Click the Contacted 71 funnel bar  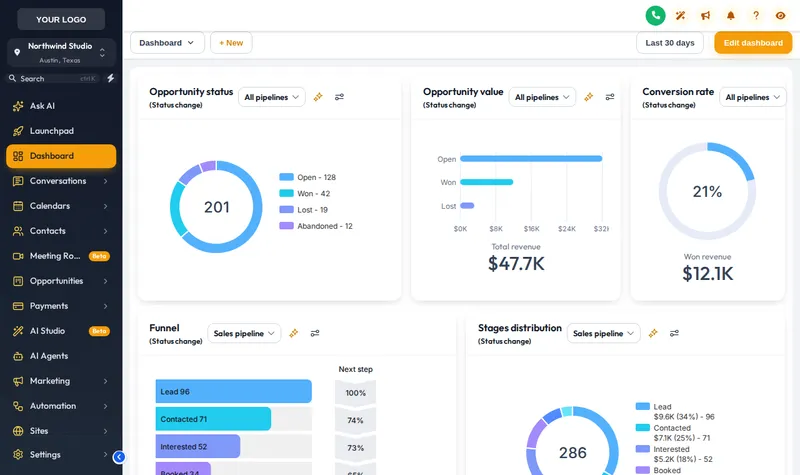point(213,419)
